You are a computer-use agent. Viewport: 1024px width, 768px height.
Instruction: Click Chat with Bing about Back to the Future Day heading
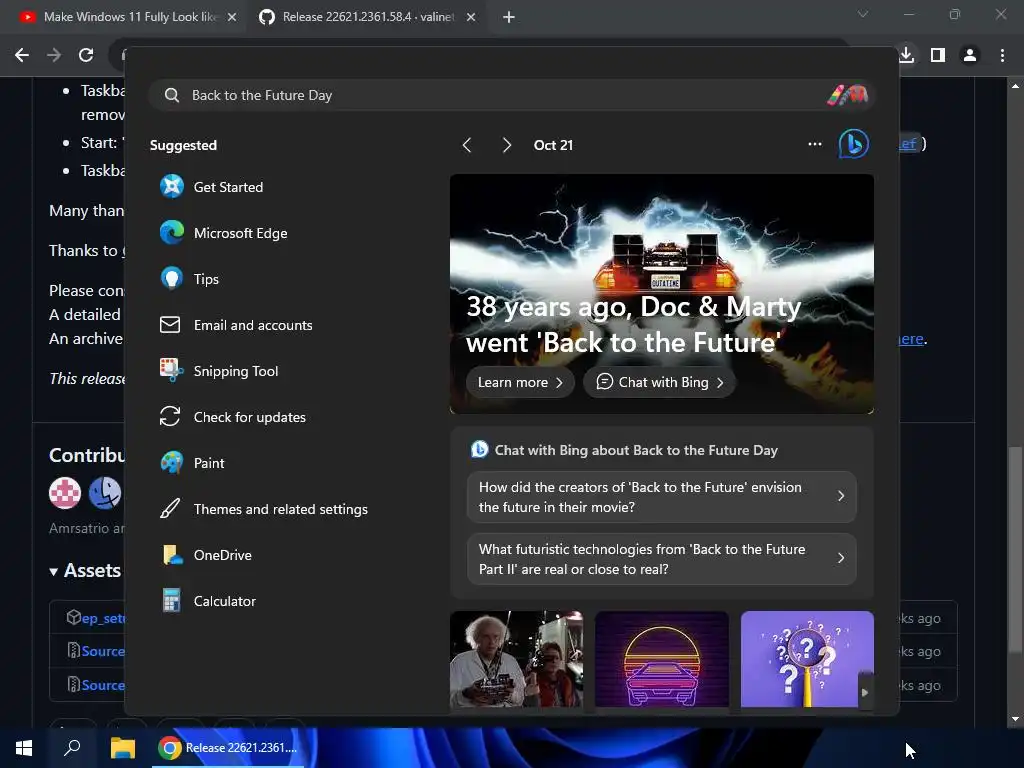pos(636,450)
